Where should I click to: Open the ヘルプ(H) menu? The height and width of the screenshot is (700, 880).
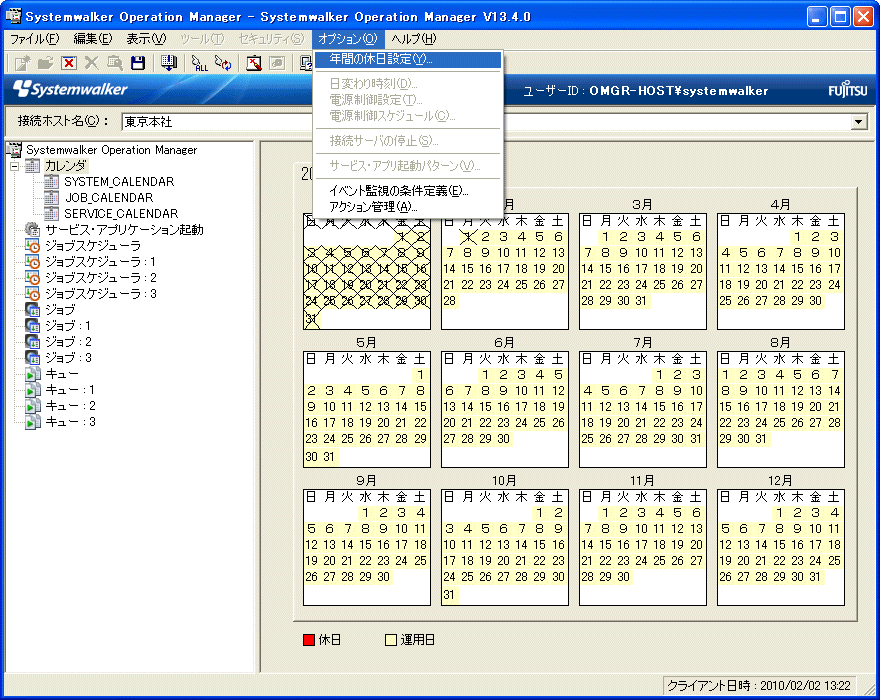[x=414, y=39]
